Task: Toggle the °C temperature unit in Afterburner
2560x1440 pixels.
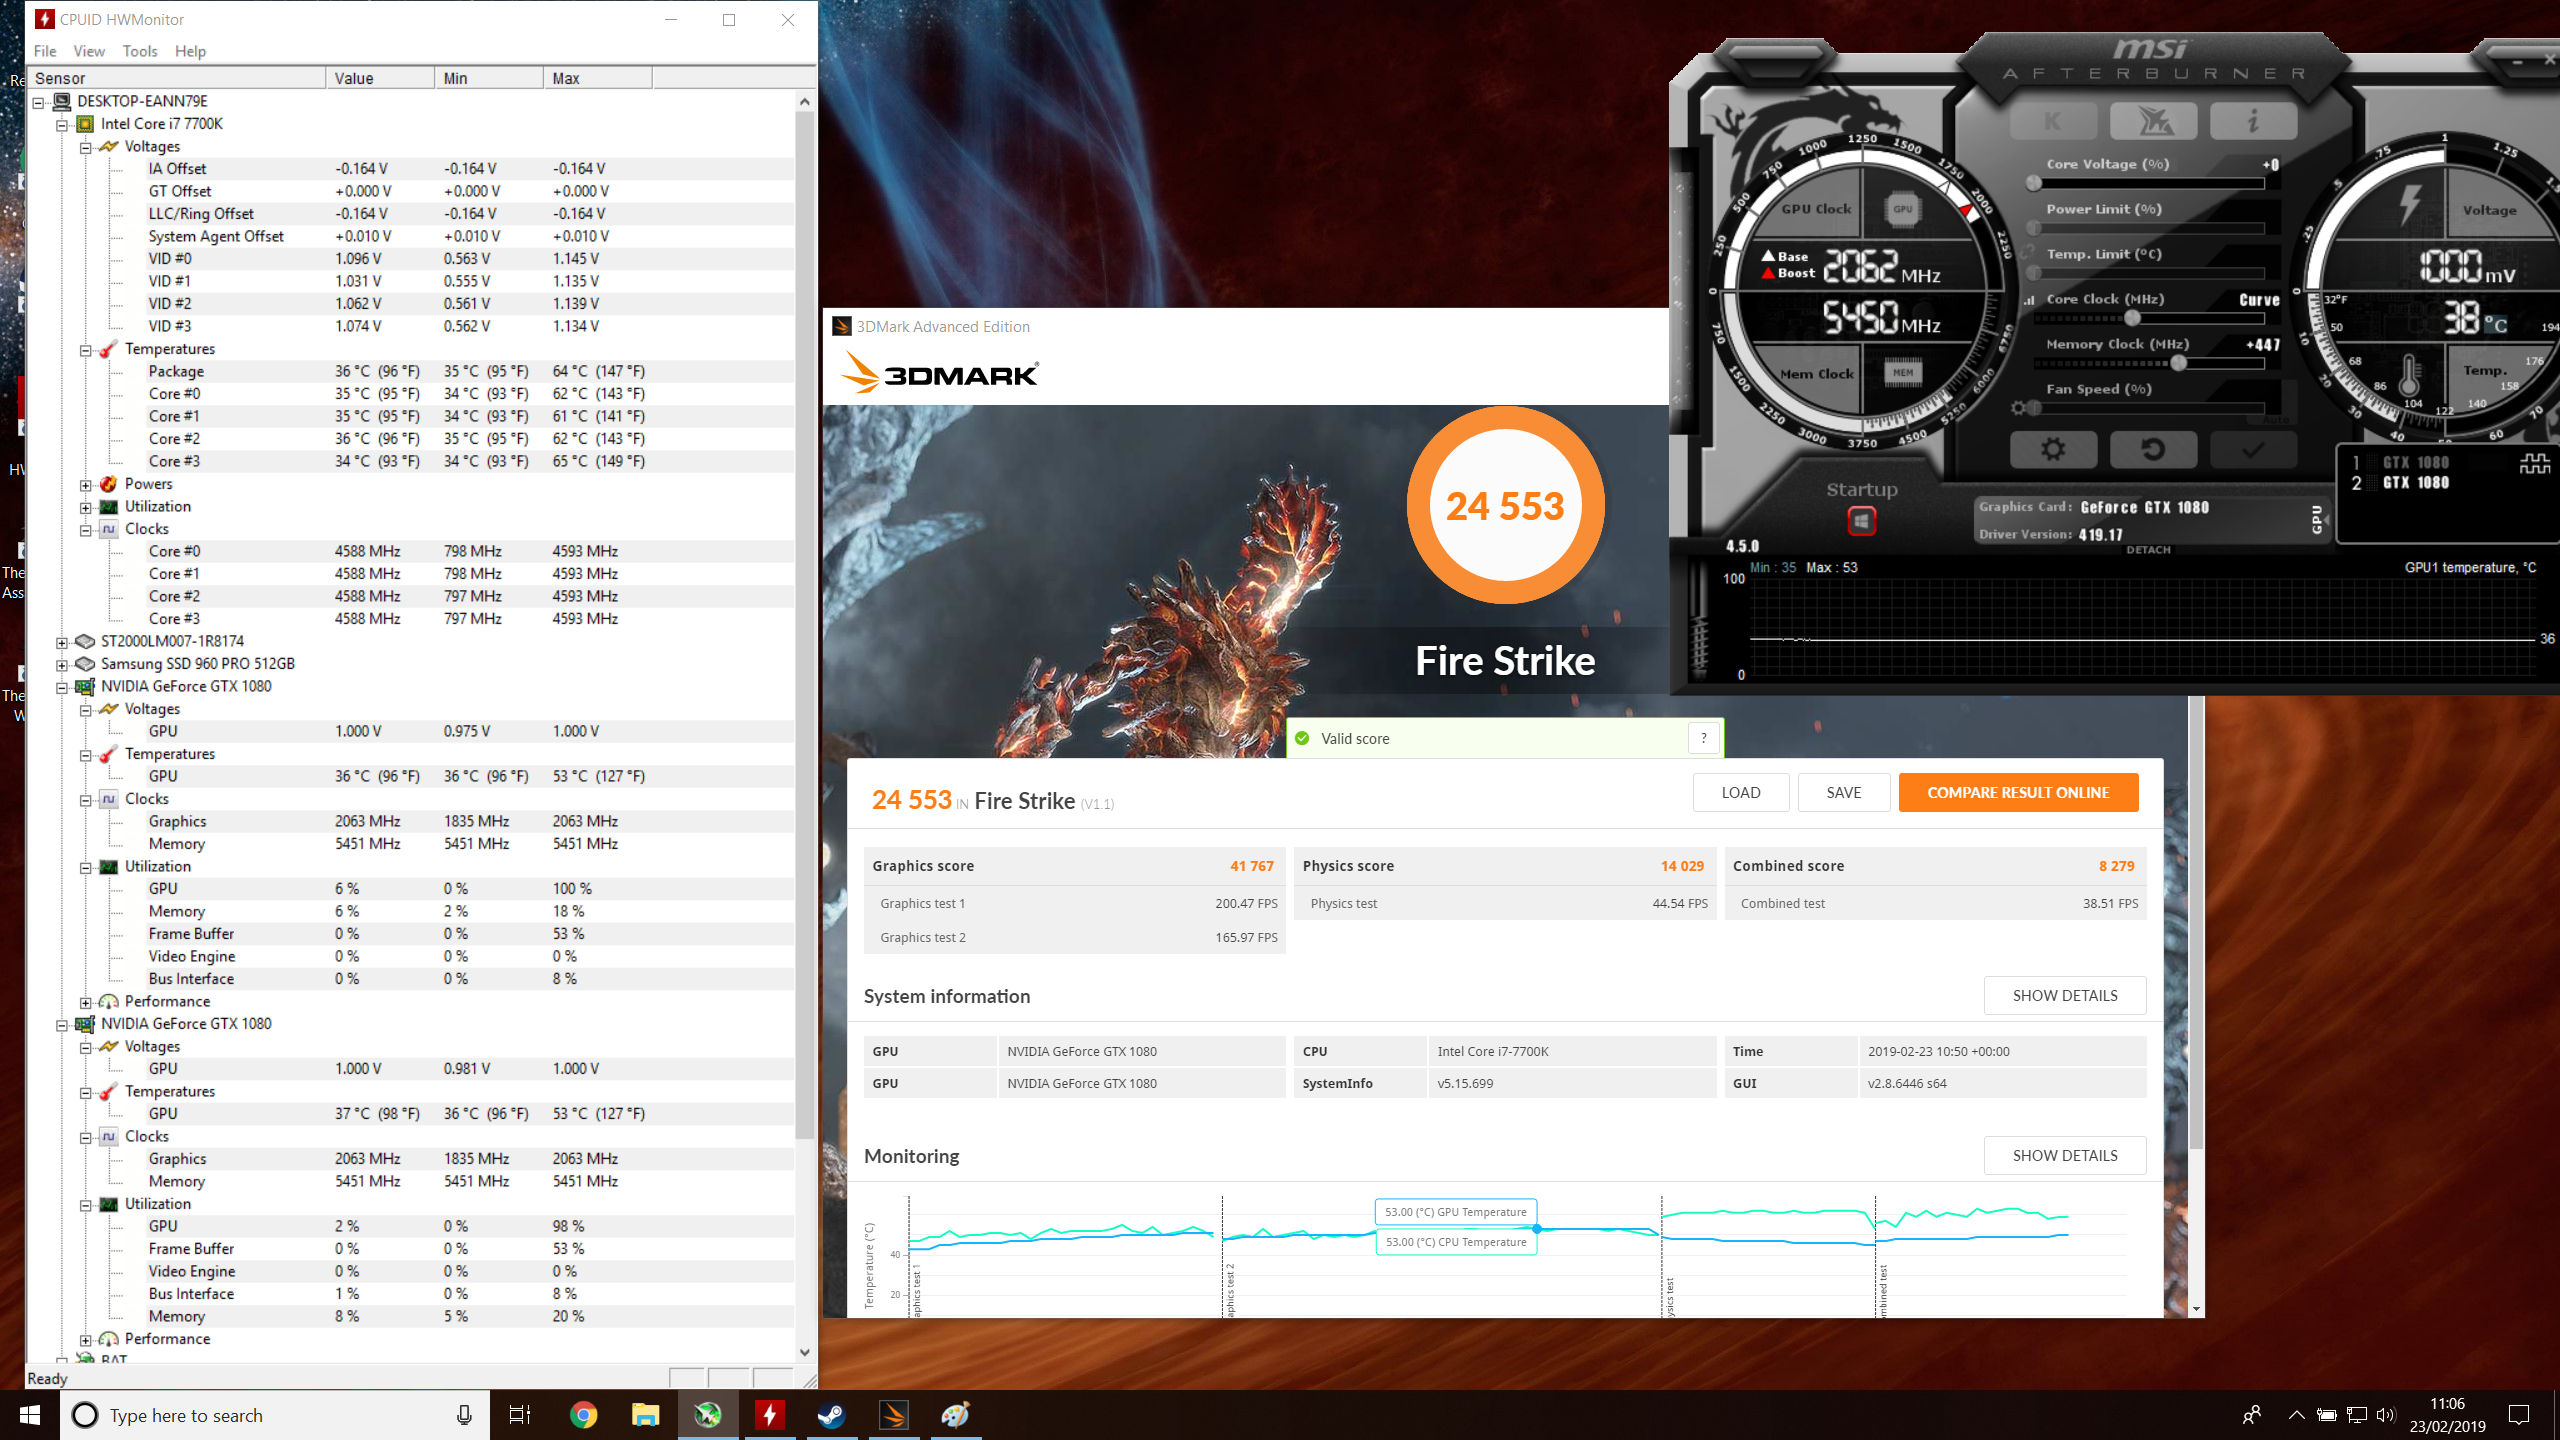Action: tap(2496, 324)
